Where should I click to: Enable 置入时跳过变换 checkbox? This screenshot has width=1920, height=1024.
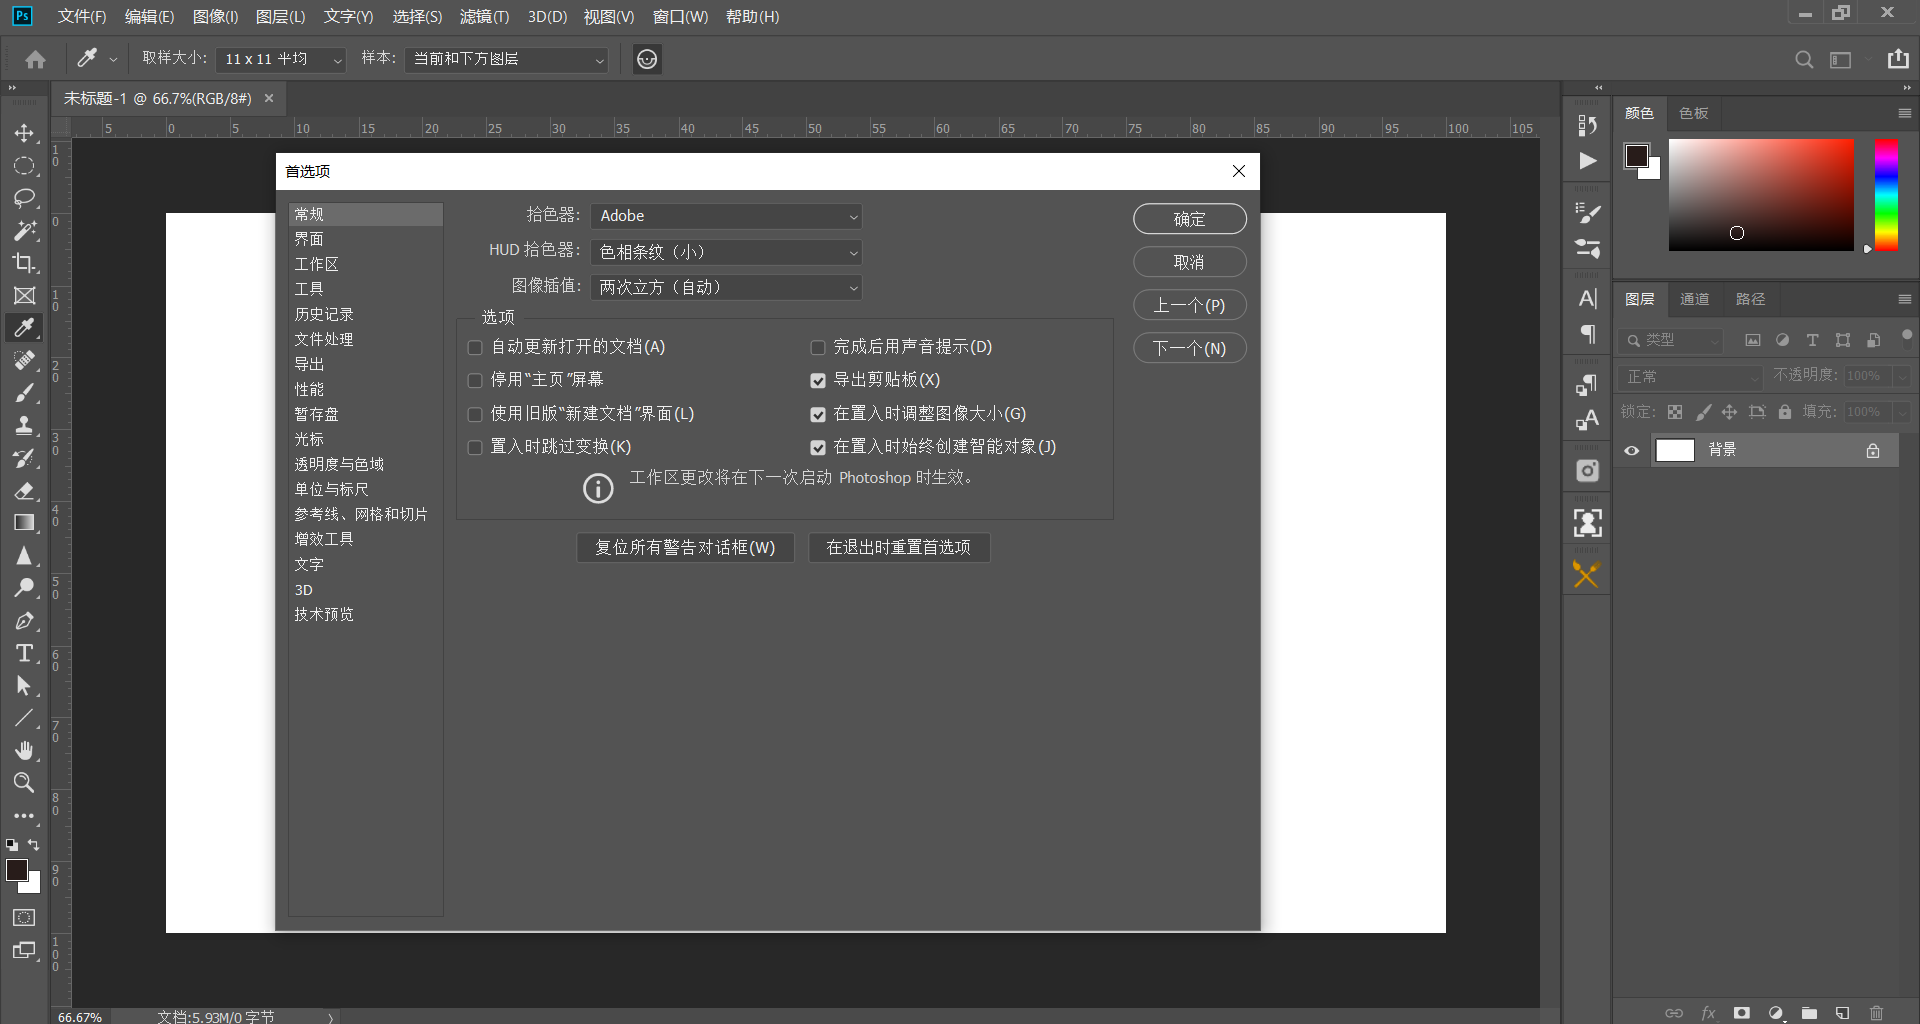(475, 447)
